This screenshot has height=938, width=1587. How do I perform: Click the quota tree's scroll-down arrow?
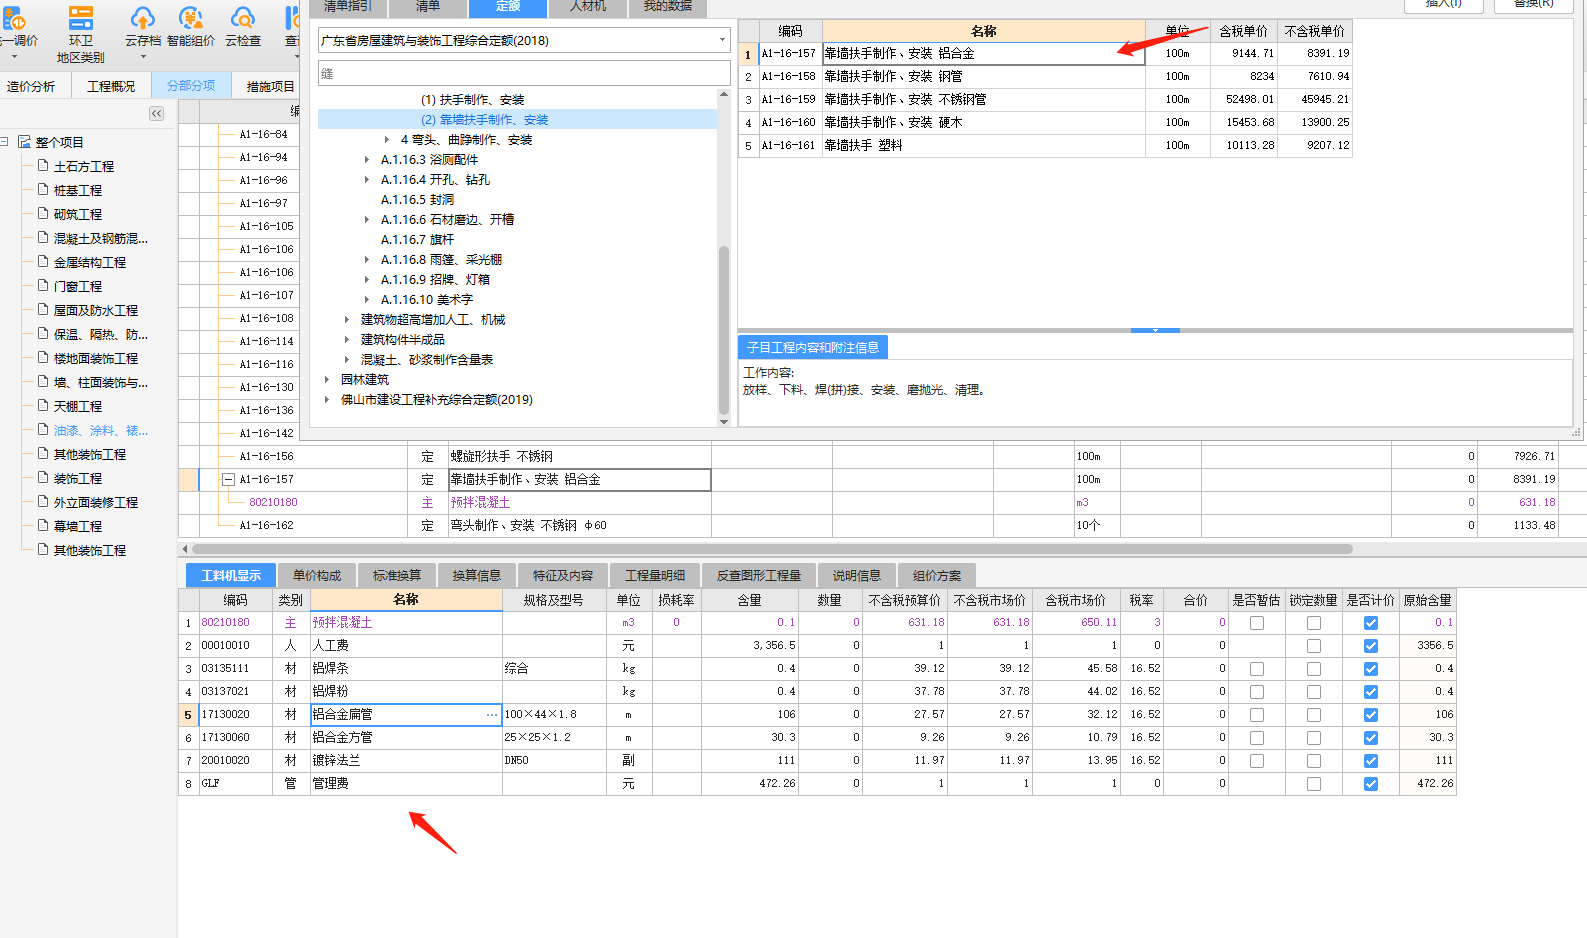pyautogui.click(x=724, y=422)
